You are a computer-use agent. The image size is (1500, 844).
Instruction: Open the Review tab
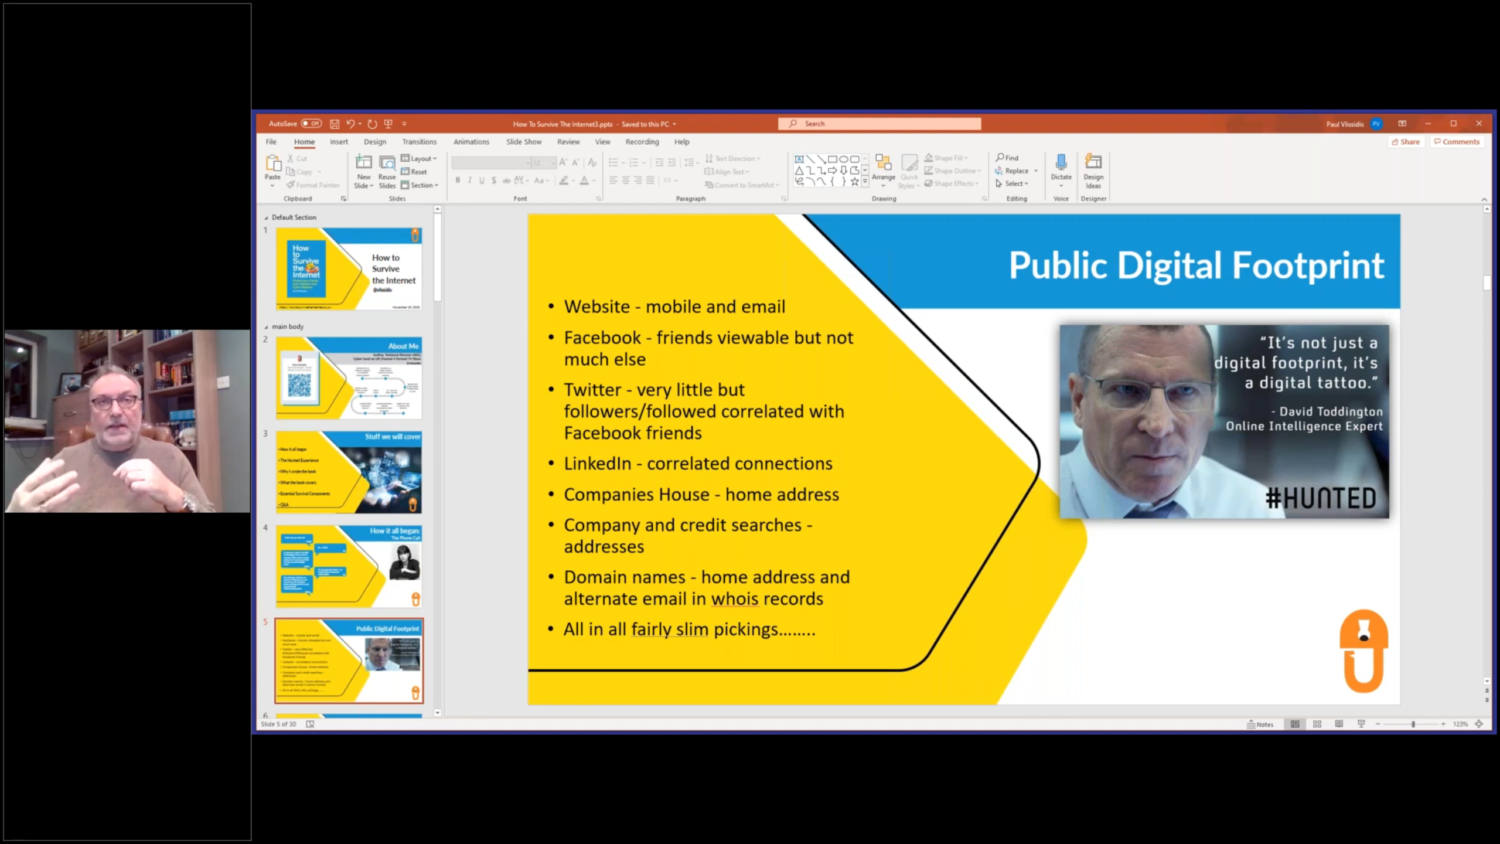point(568,142)
